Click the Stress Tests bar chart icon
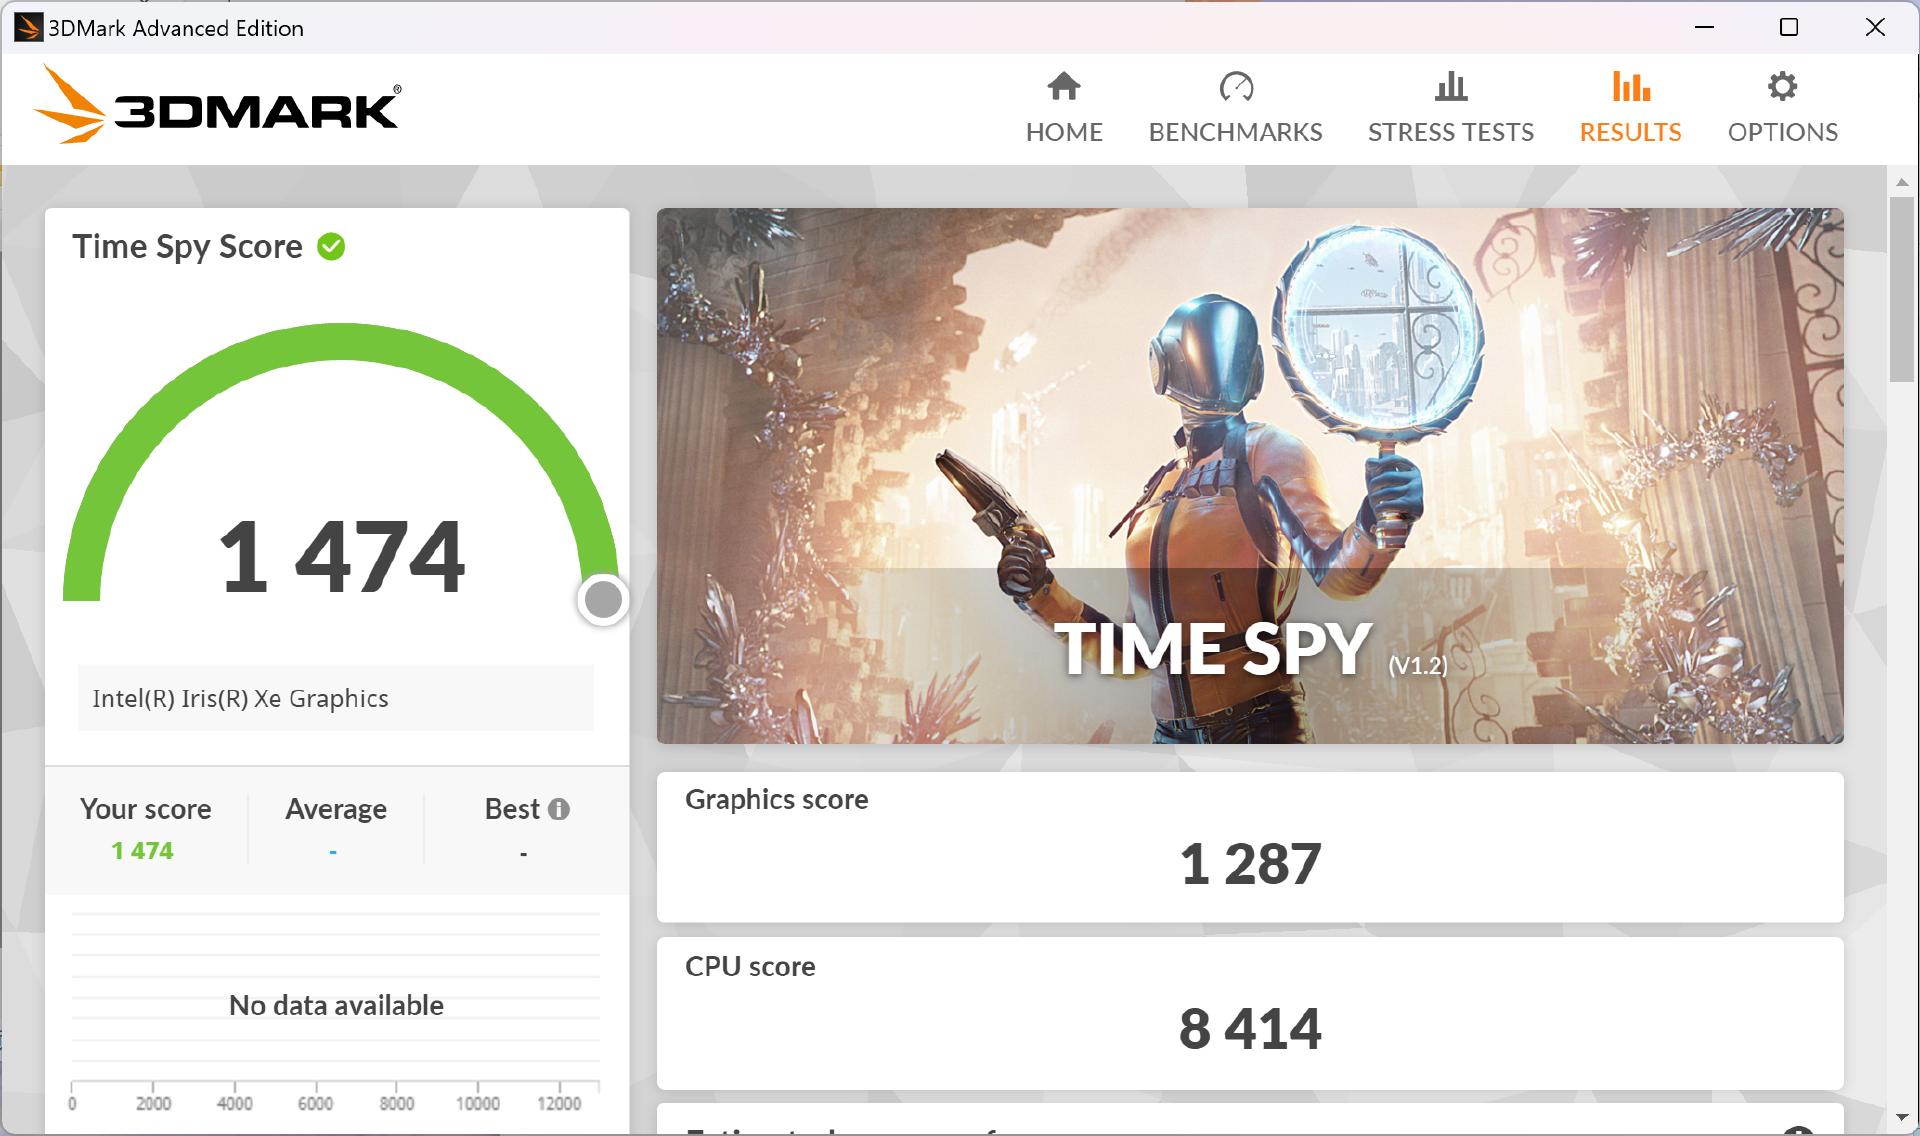 point(1450,87)
